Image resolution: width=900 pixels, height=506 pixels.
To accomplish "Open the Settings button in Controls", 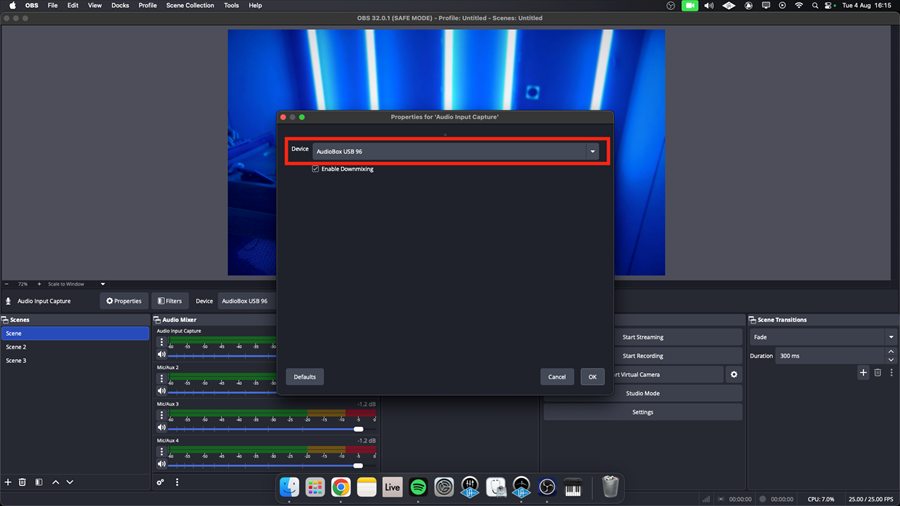I will pyautogui.click(x=643, y=412).
